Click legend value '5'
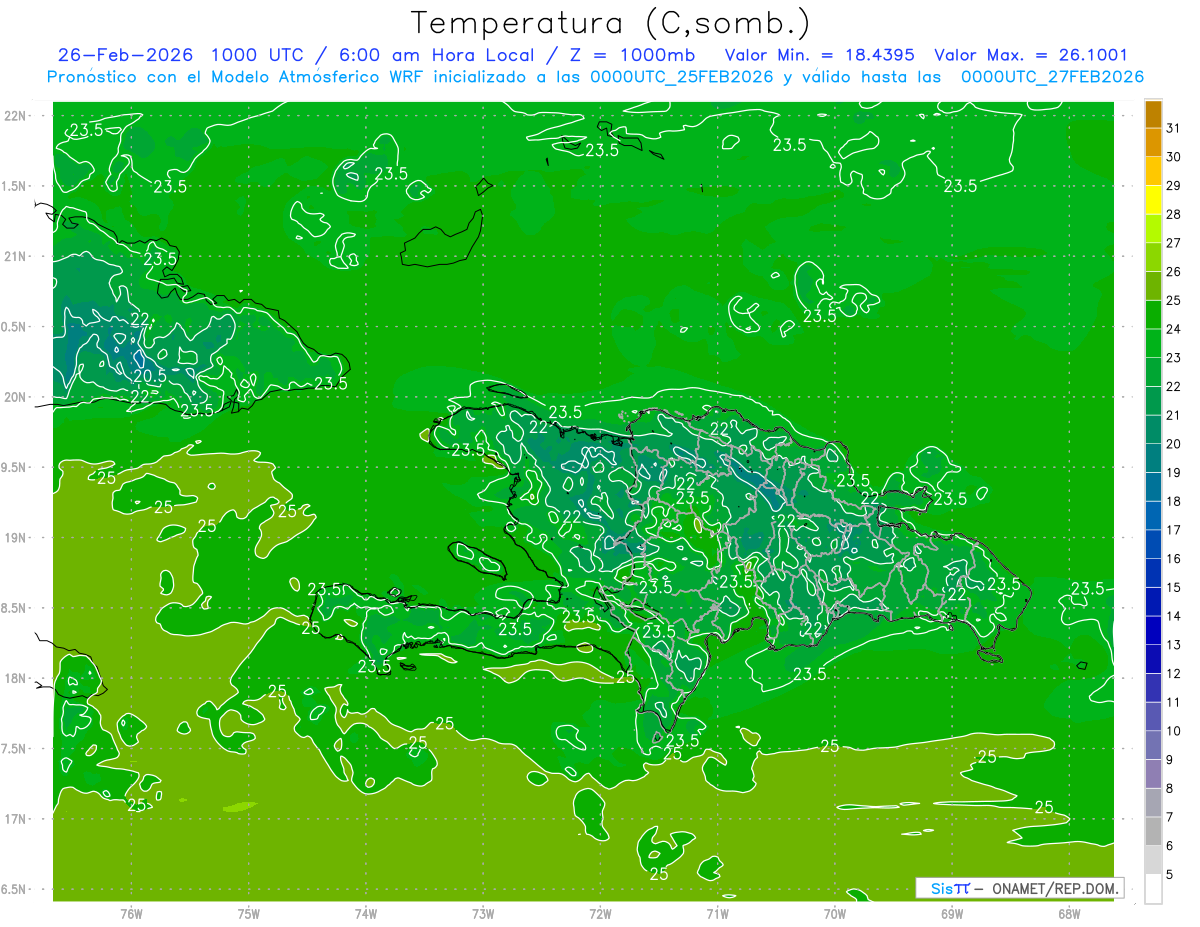The width and height of the screenshot is (1200, 927). click(x=1170, y=875)
